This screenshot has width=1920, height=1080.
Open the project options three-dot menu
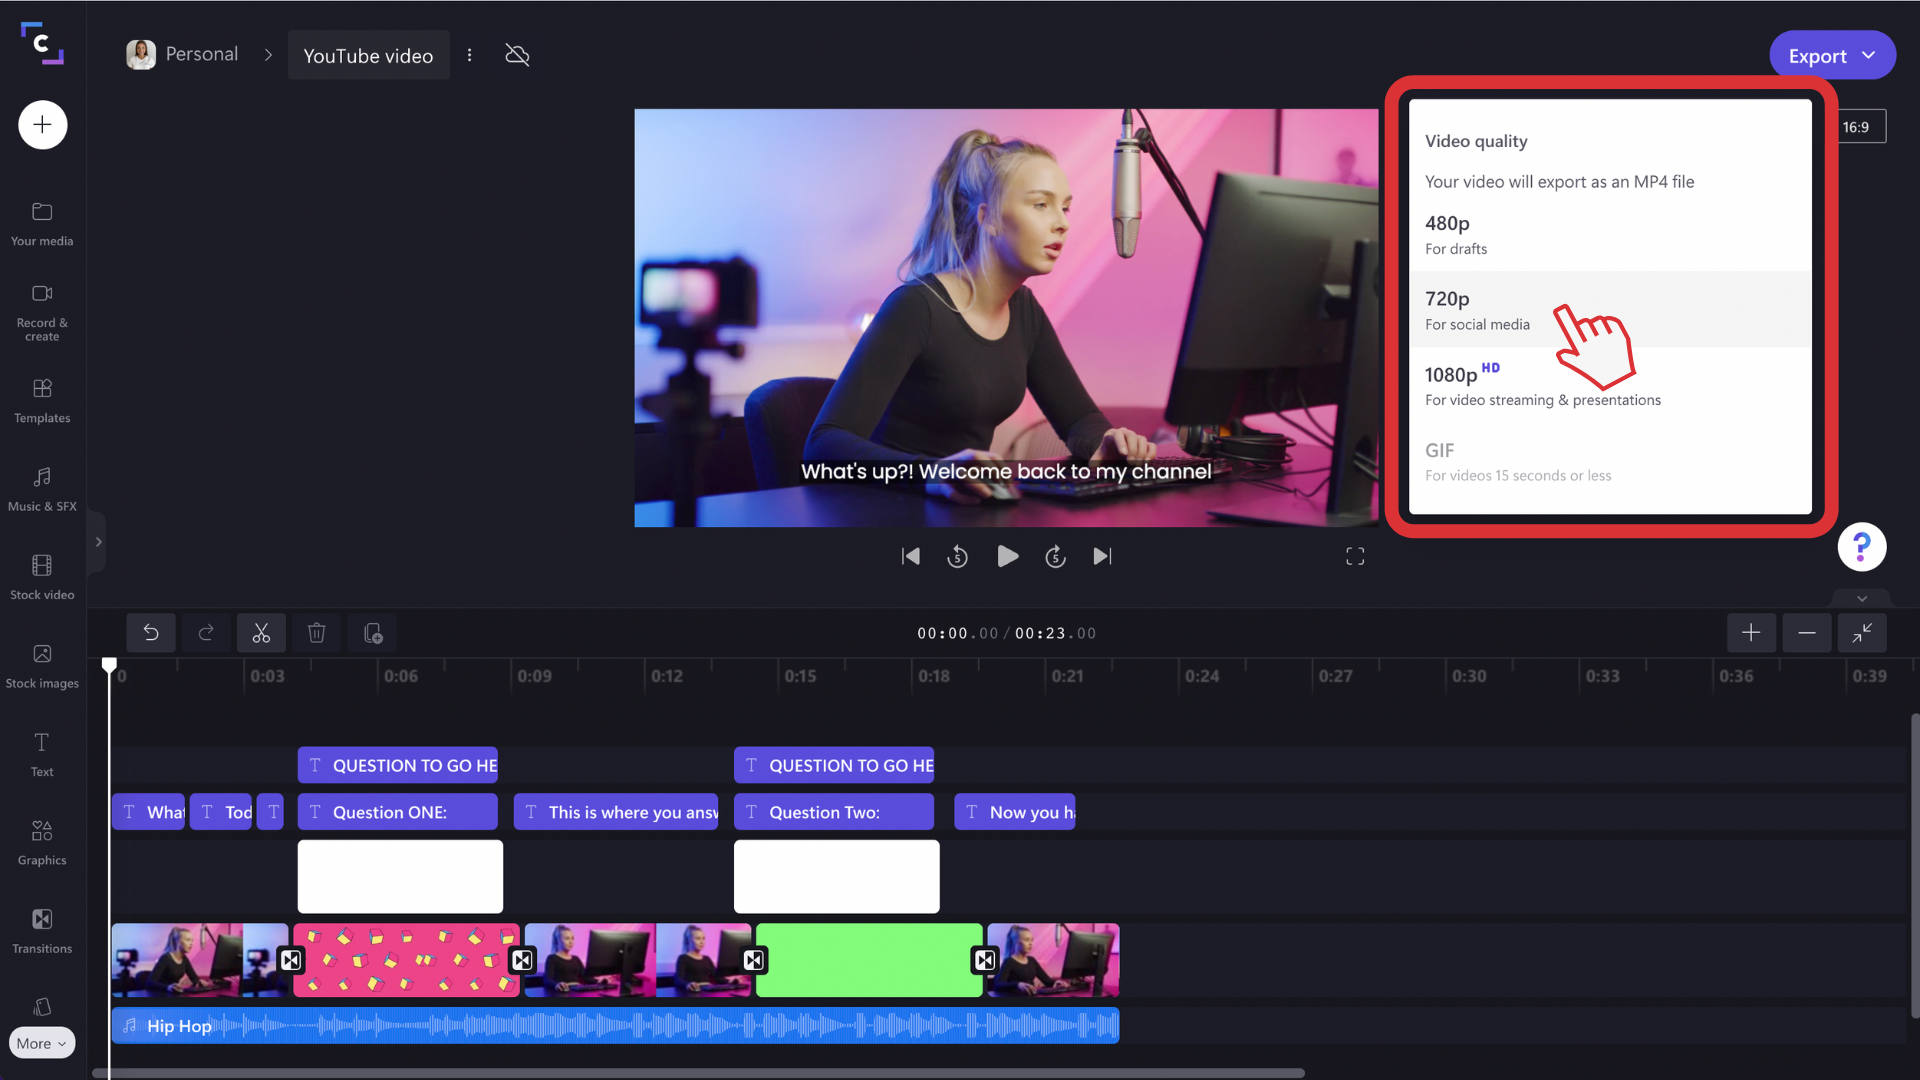click(470, 55)
